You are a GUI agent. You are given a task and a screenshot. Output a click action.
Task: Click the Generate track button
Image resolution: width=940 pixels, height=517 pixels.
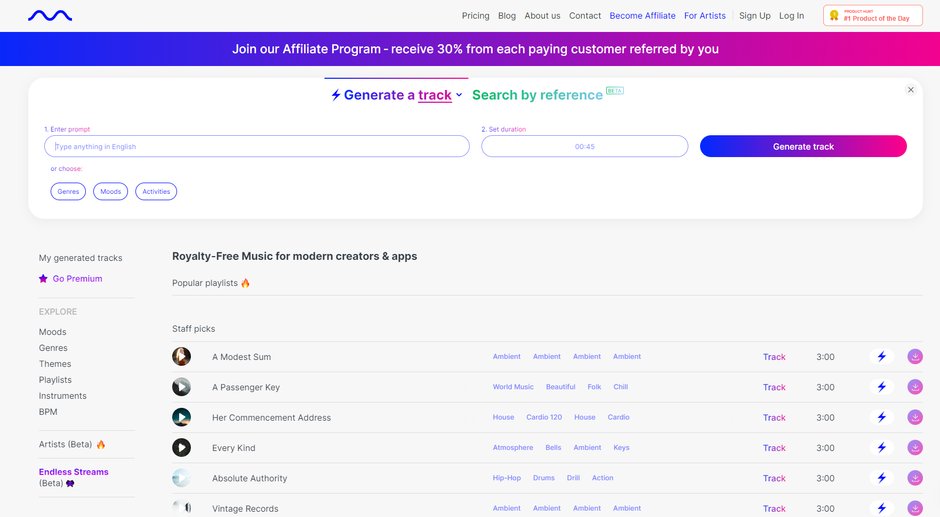803,146
